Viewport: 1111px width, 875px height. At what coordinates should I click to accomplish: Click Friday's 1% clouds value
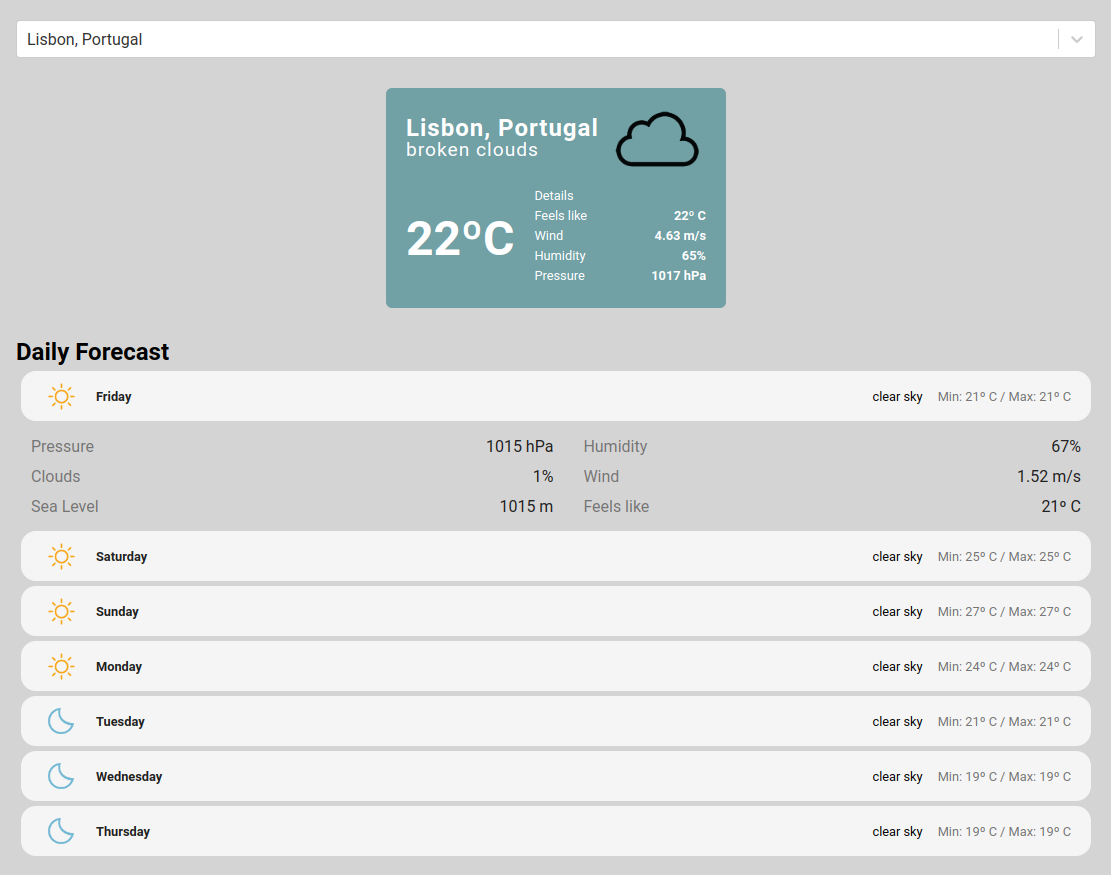[543, 476]
